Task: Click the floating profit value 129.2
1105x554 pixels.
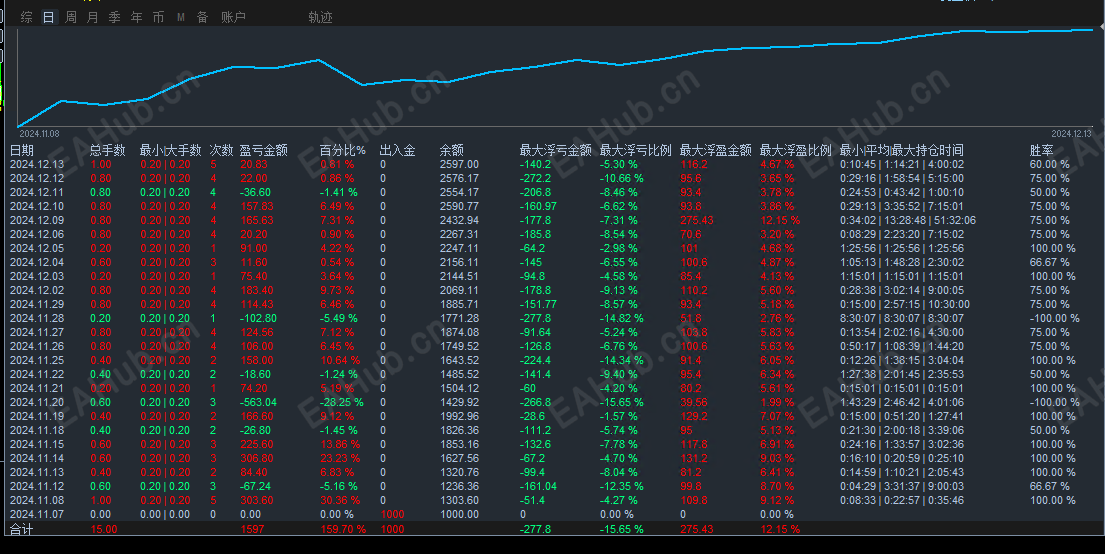Action: (x=694, y=416)
